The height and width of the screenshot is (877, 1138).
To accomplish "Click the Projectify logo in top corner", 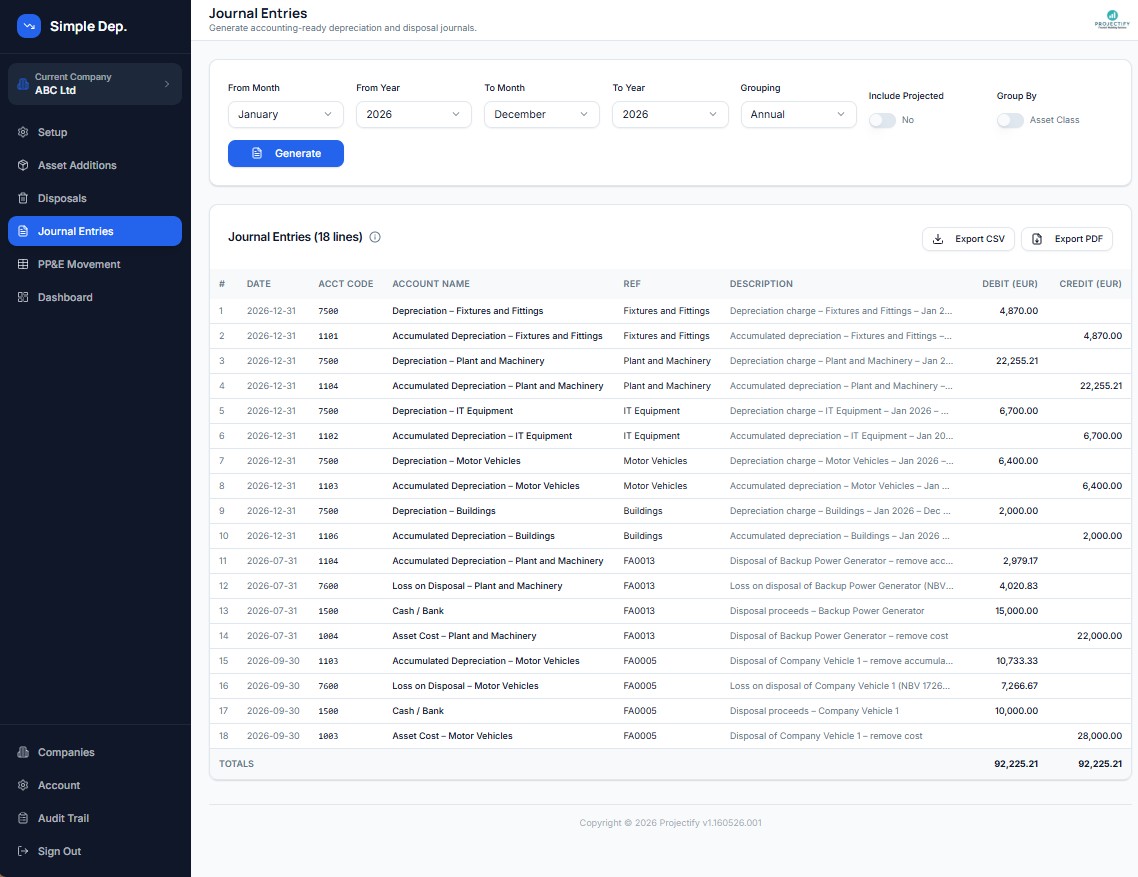I will click(1112, 19).
